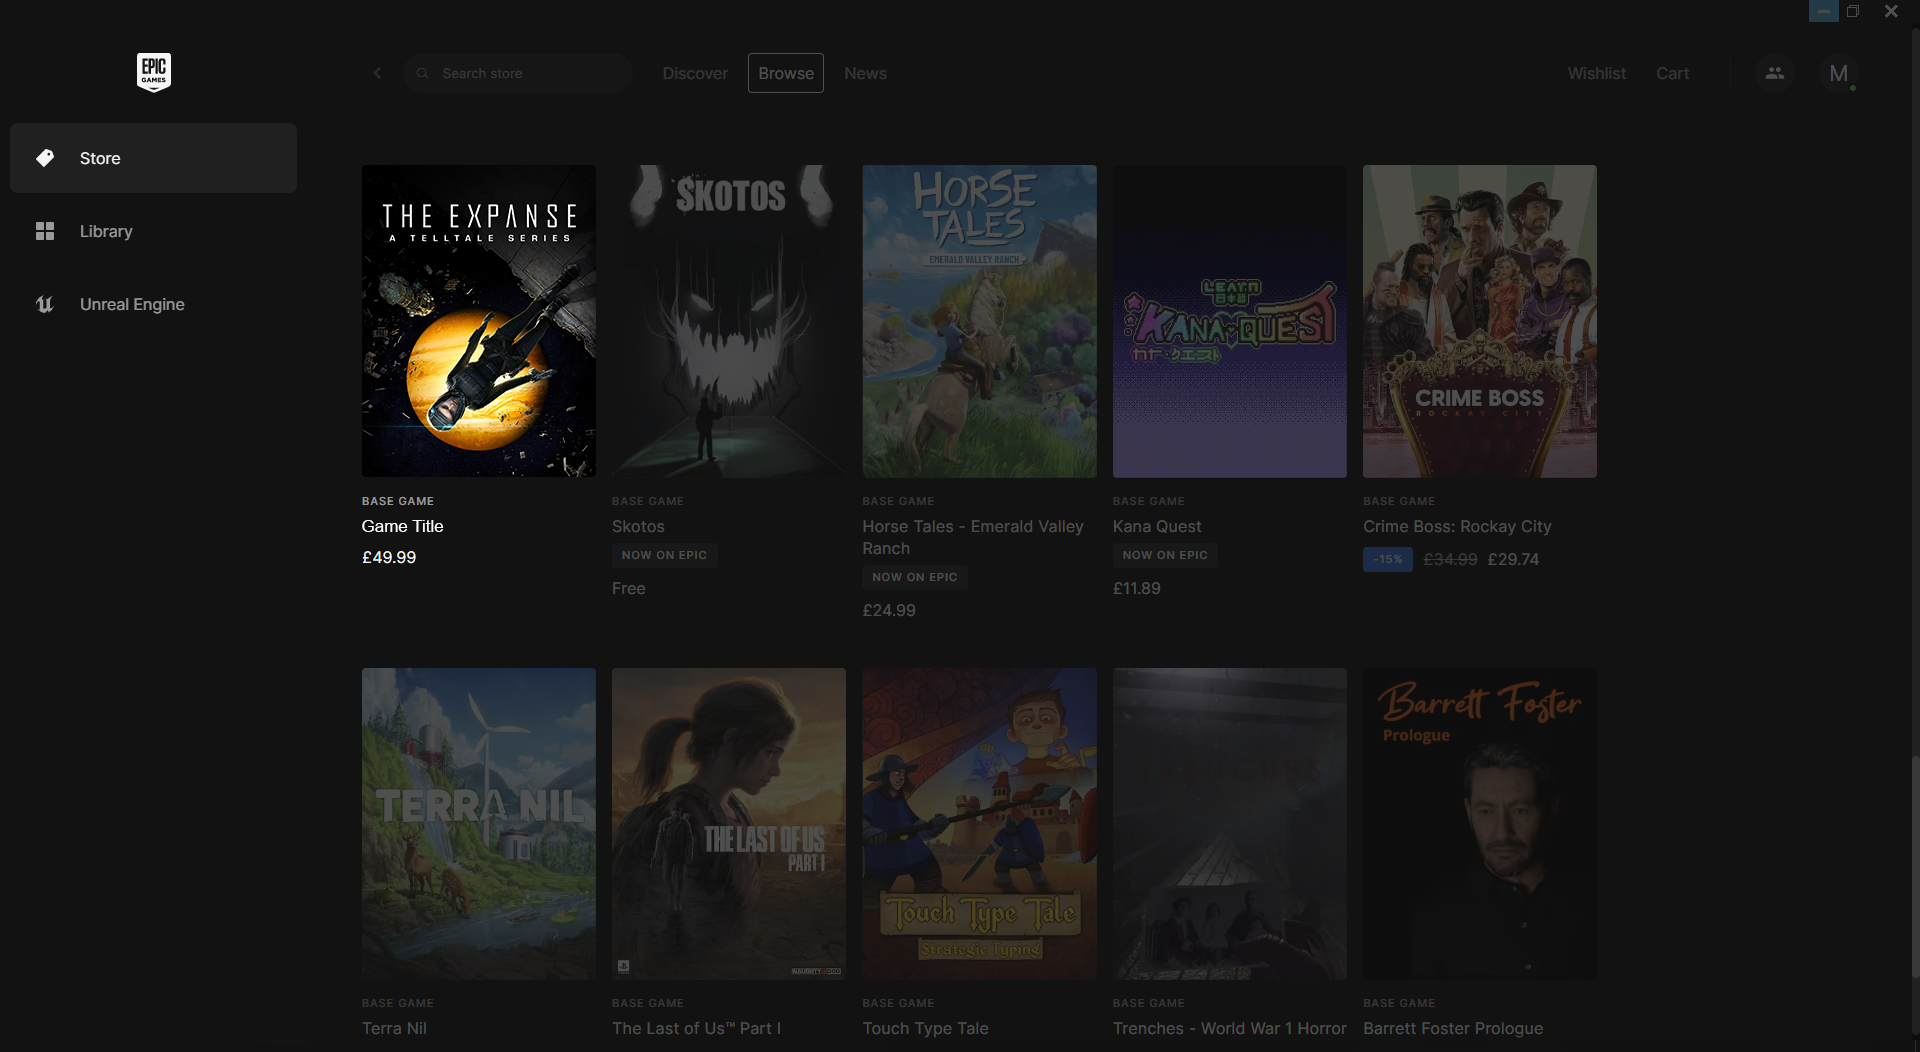Go back with the arrow icon
The height and width of the screenshot is (1052, 1920).
pyautogui.click(x=377, y=73)
